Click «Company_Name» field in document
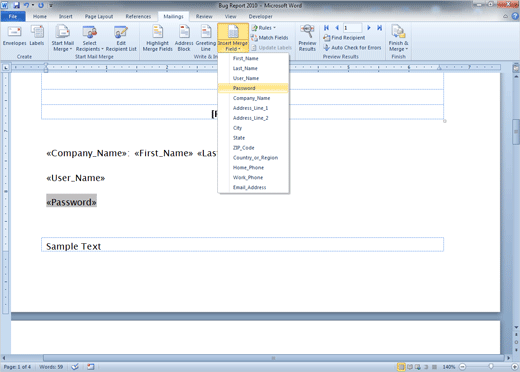Viewport: 520px width, 372px height. [x=86, y=153]
